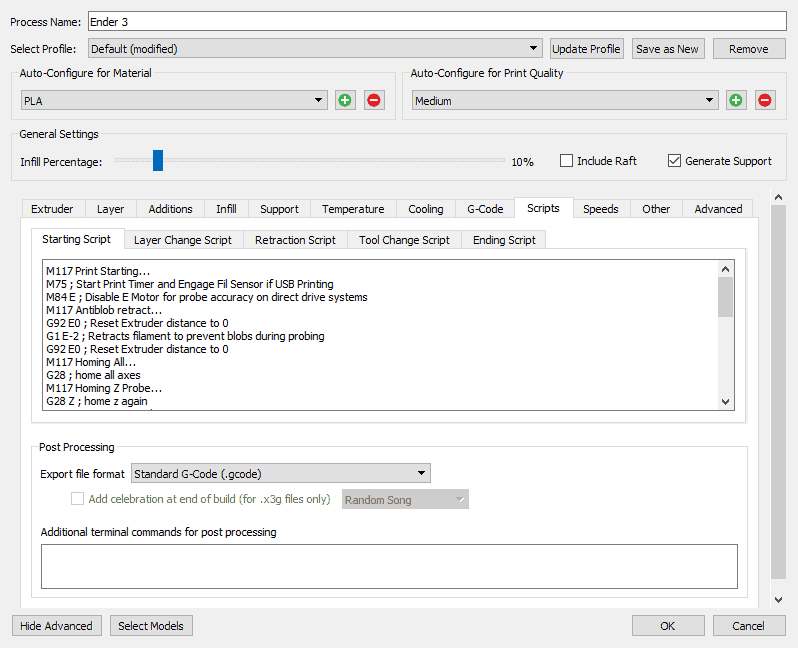798x648 pixels.
Task: Click the settings panel scroll down arrow
Action: [x=779, y=600]
